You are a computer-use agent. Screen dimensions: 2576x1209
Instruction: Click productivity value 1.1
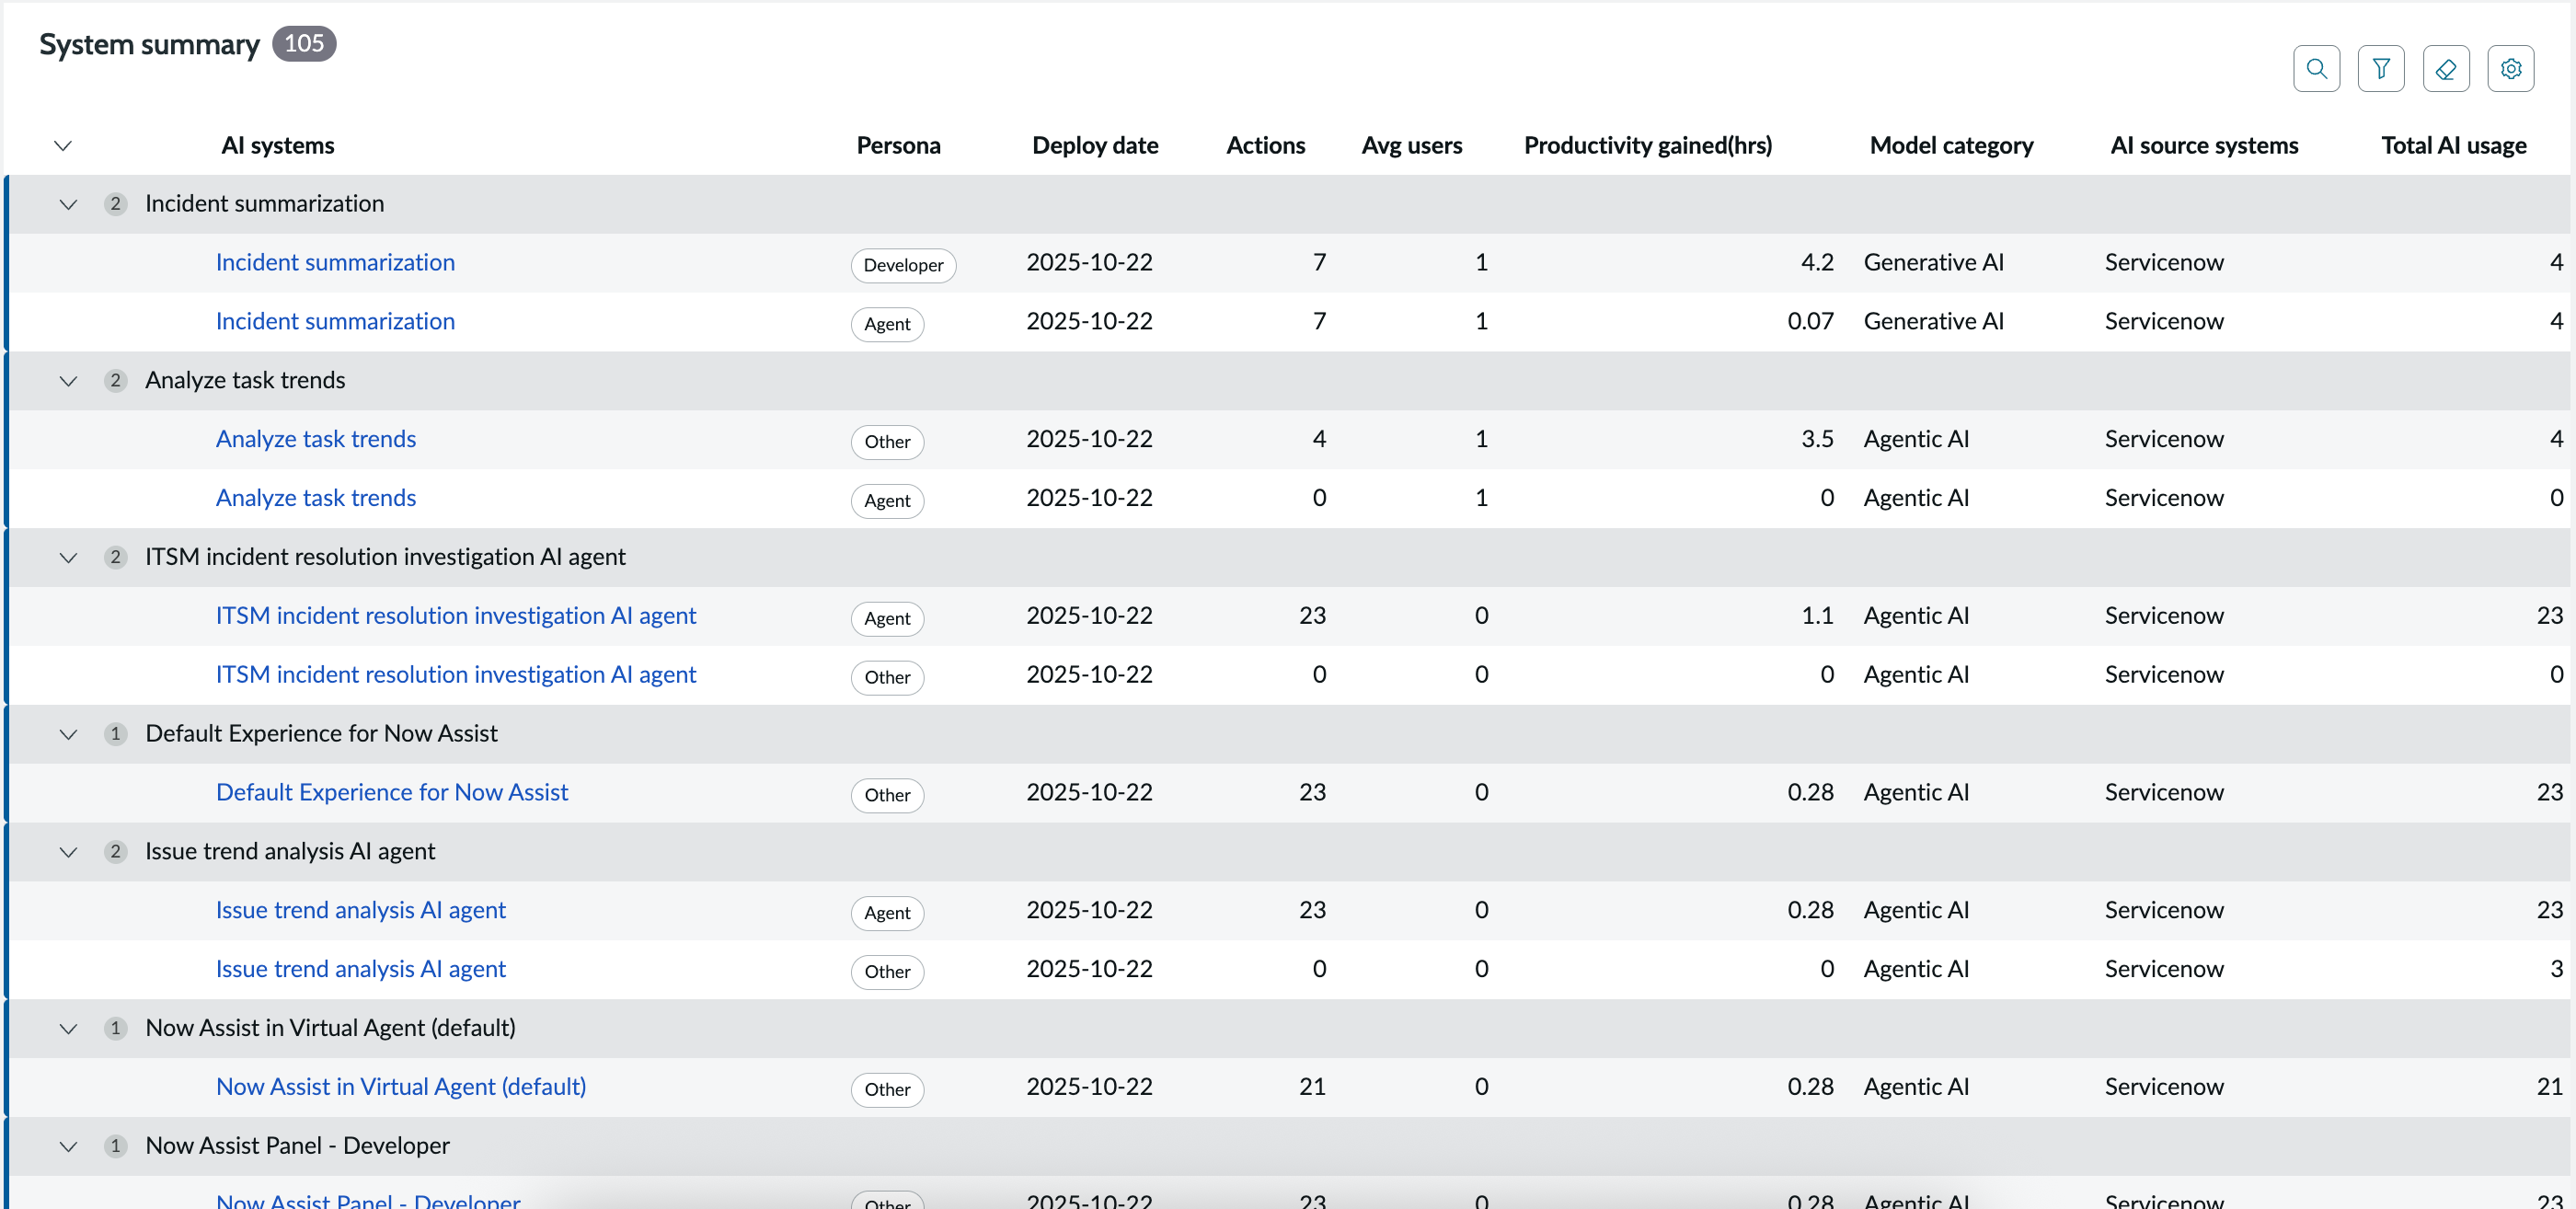pyautogui.click(x=1817, y=616)
